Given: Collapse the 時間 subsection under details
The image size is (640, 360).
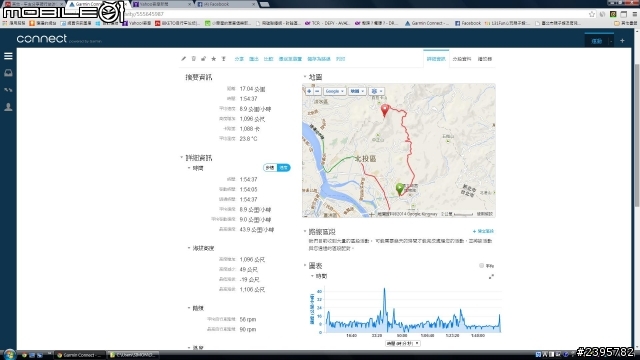Looking at the screenshot, I should point(189,168).
